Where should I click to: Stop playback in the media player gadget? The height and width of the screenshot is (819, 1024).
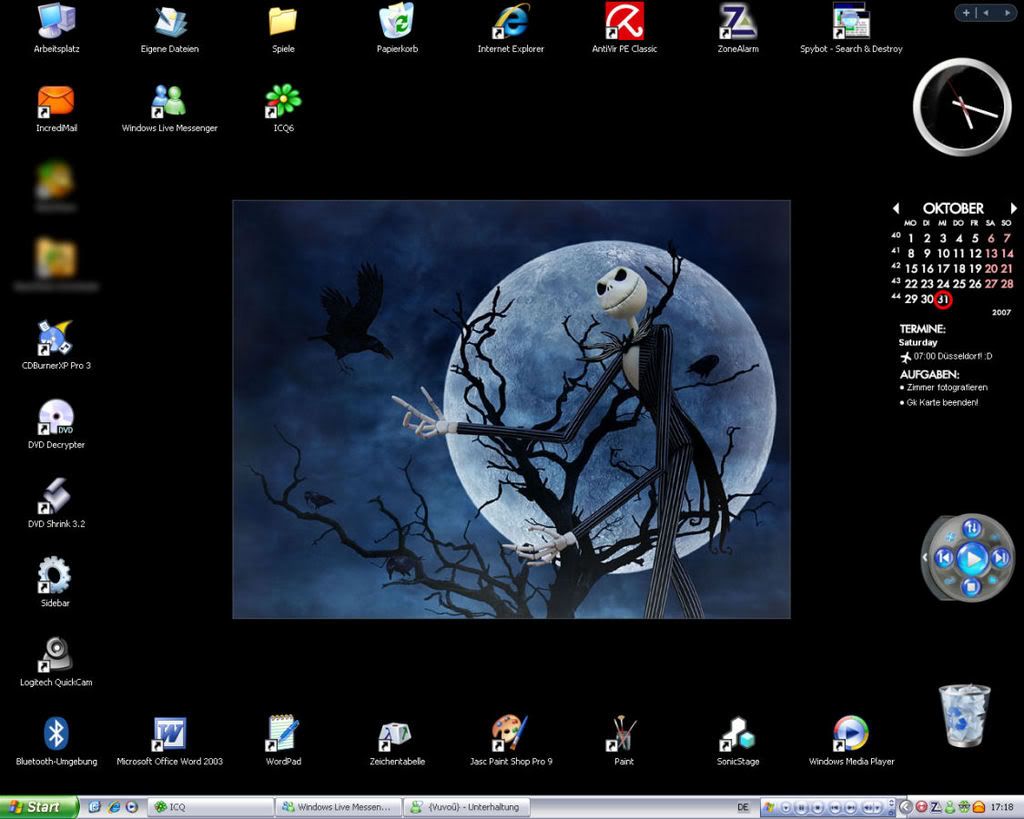click(x=971, y=586)
